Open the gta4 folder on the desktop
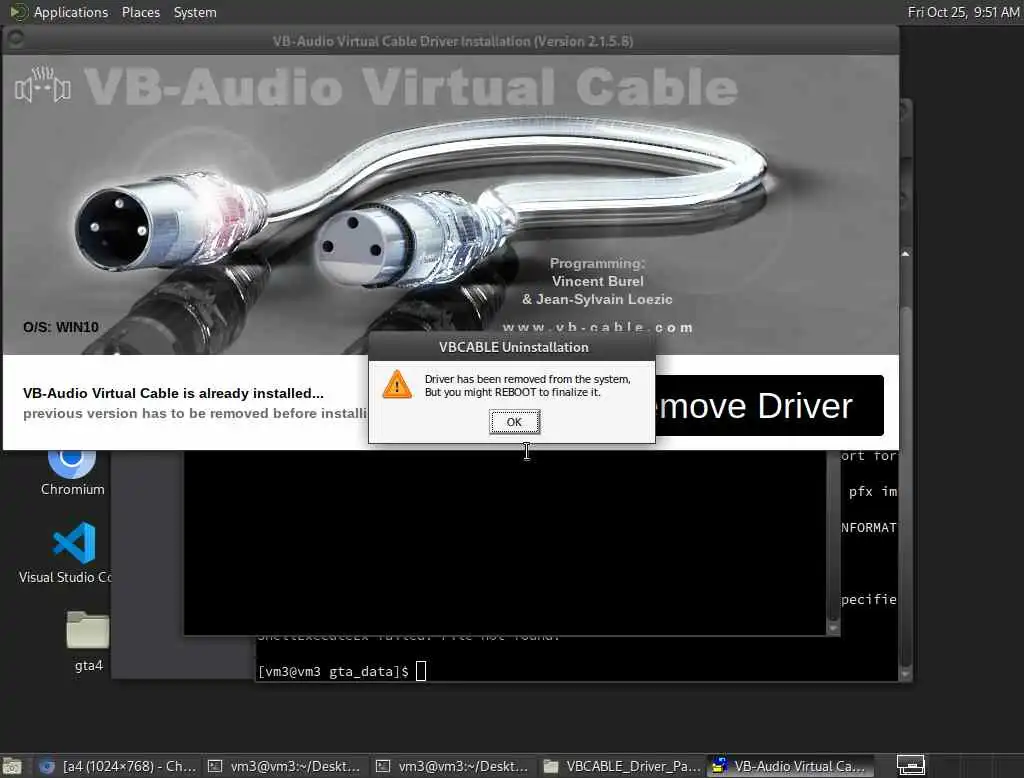Screen dimensions: 1024x778 (88, 641)
